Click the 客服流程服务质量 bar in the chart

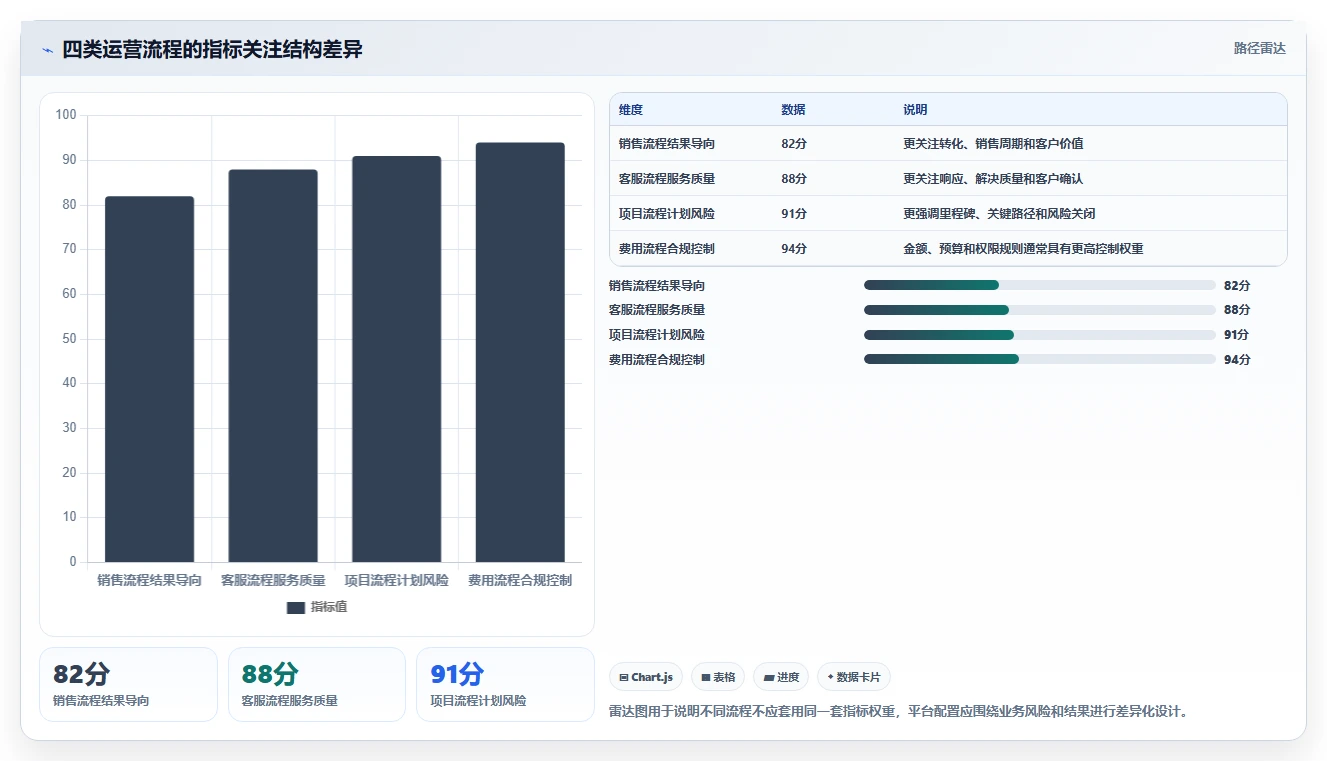click(x=273, y=366)
